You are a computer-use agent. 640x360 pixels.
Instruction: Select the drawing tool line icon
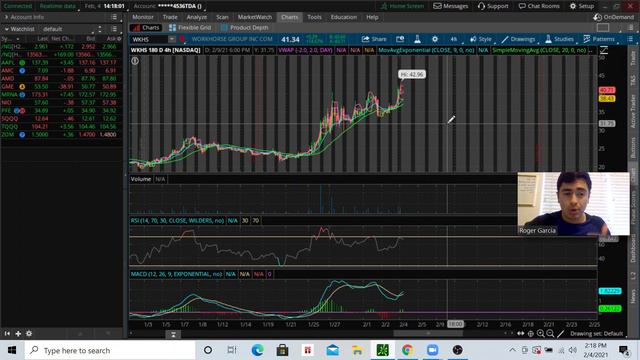[561, 333]
